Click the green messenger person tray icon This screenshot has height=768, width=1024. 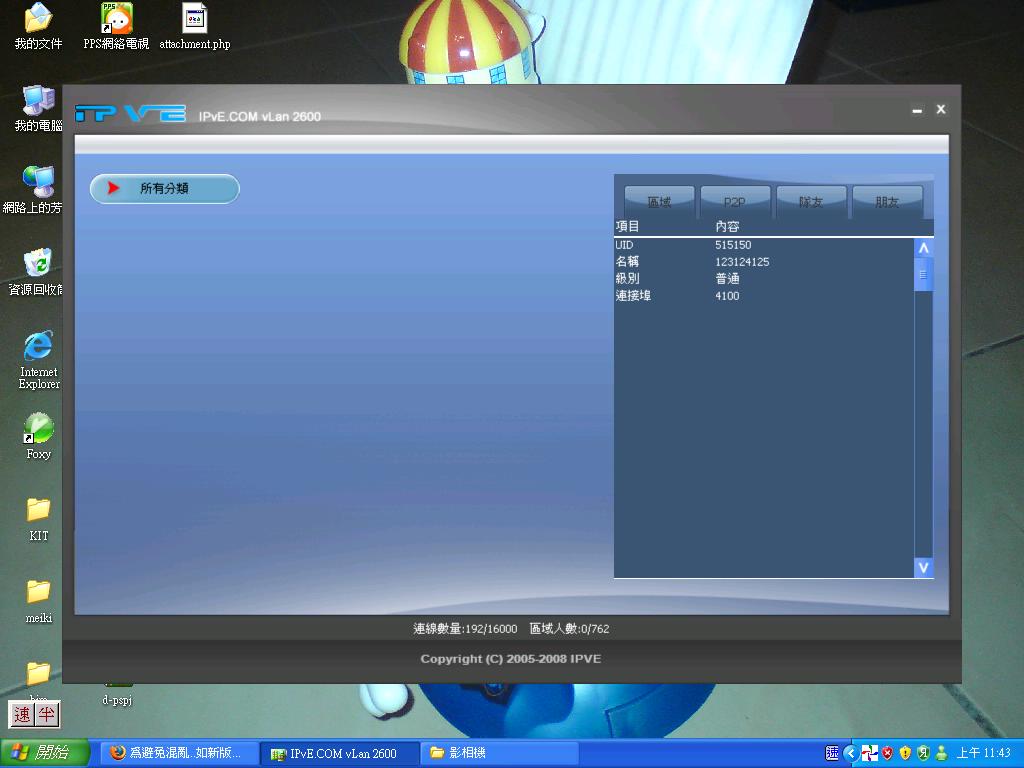(941, 753)
